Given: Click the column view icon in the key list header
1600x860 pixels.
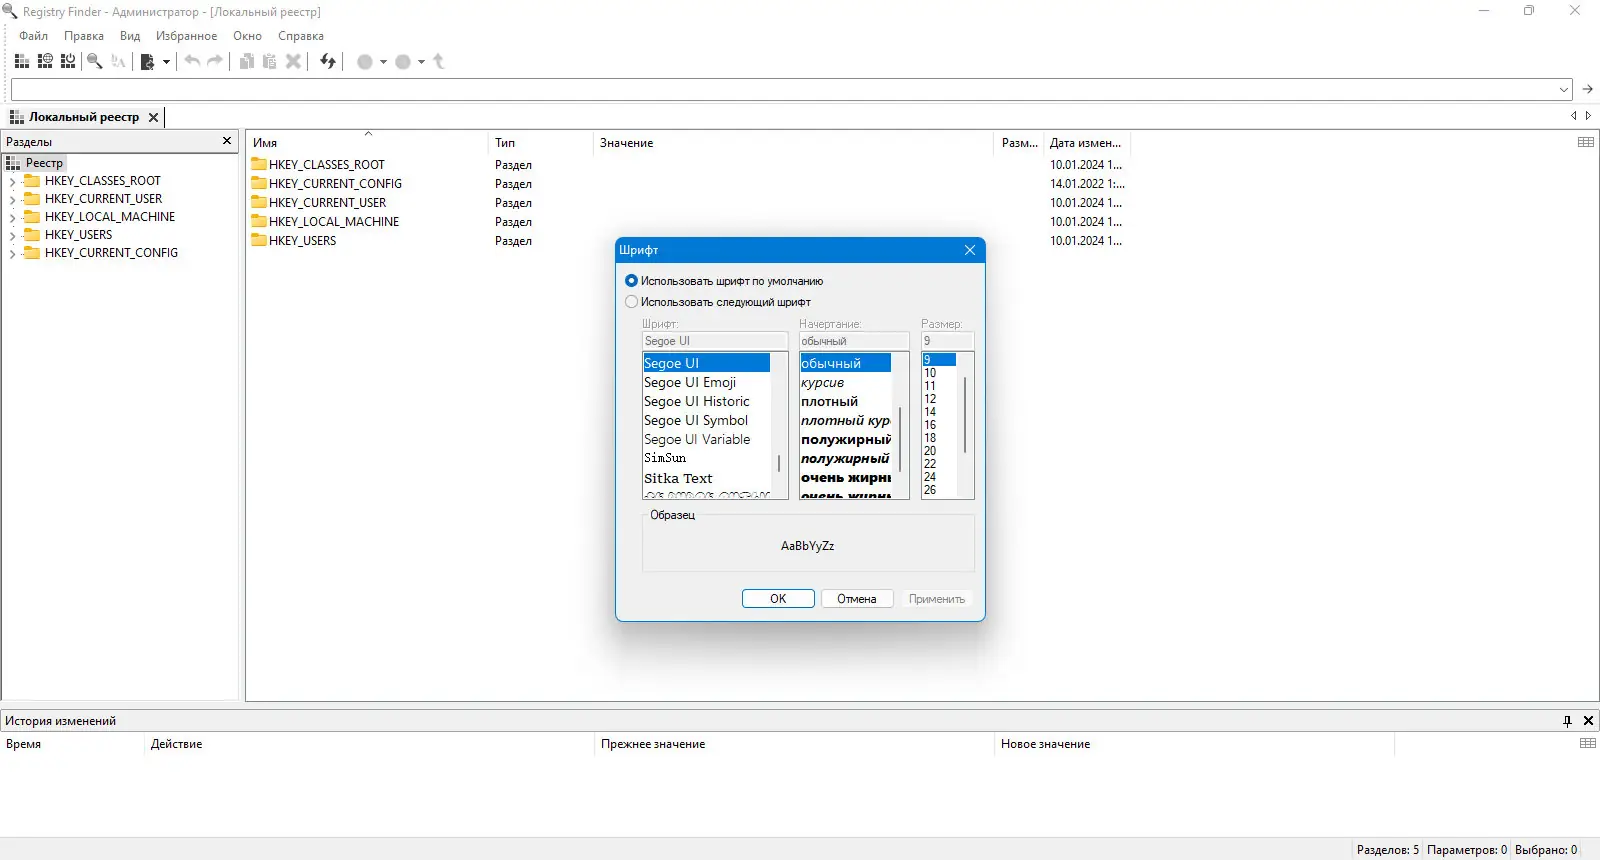Looking at the screenshot, I should [x=1586, y=142].
